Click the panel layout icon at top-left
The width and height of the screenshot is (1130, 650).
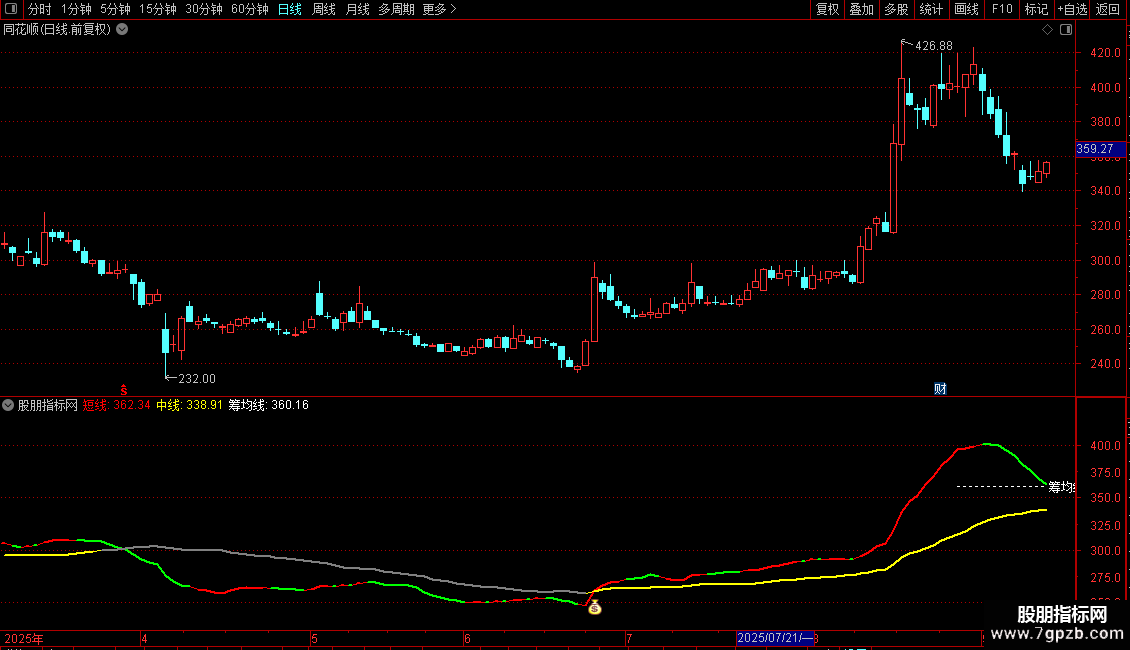(x=11, y=9)
